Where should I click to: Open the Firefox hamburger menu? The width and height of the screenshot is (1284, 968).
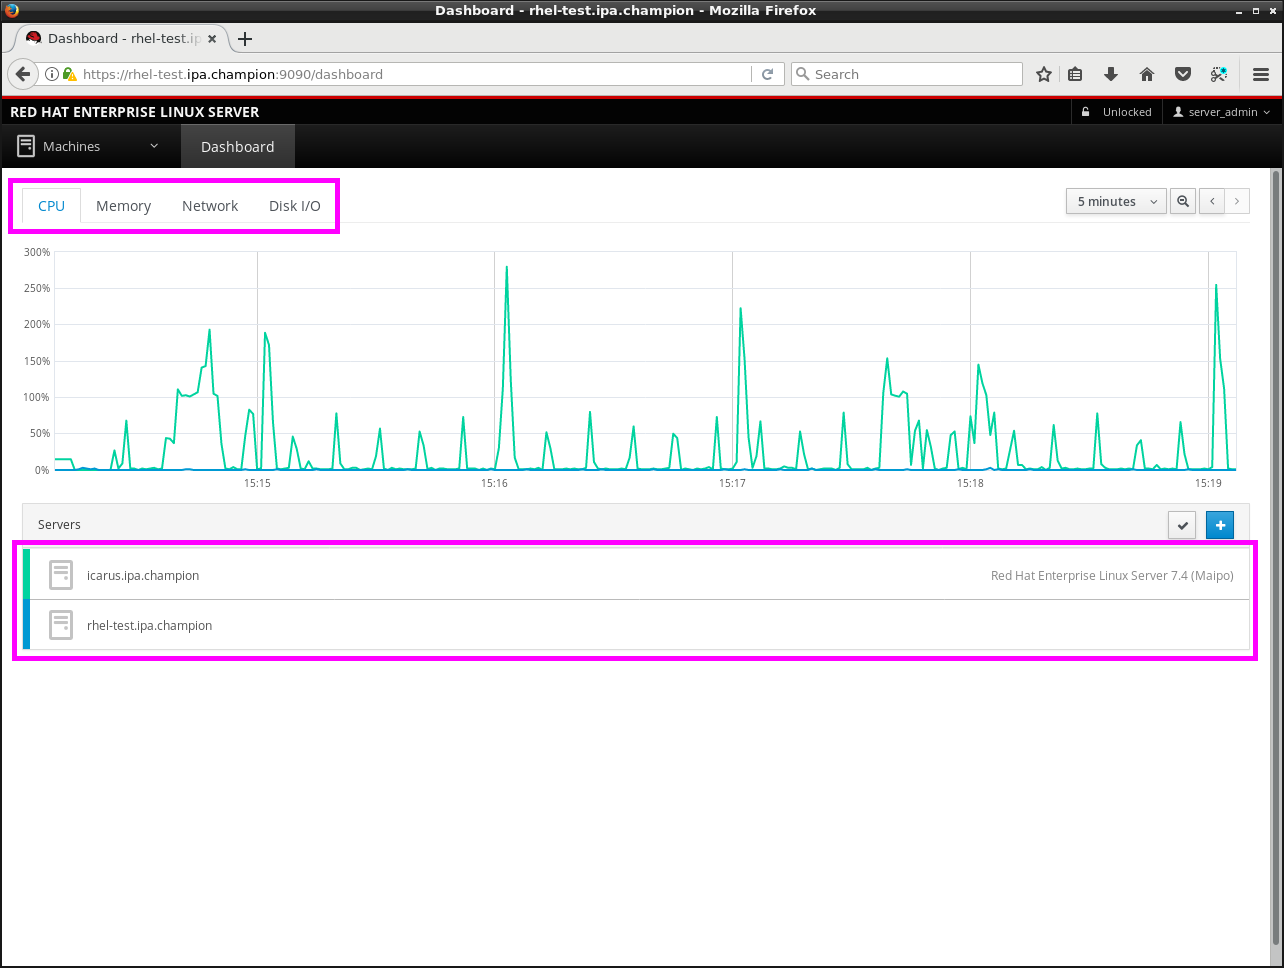coord(1261,74)
